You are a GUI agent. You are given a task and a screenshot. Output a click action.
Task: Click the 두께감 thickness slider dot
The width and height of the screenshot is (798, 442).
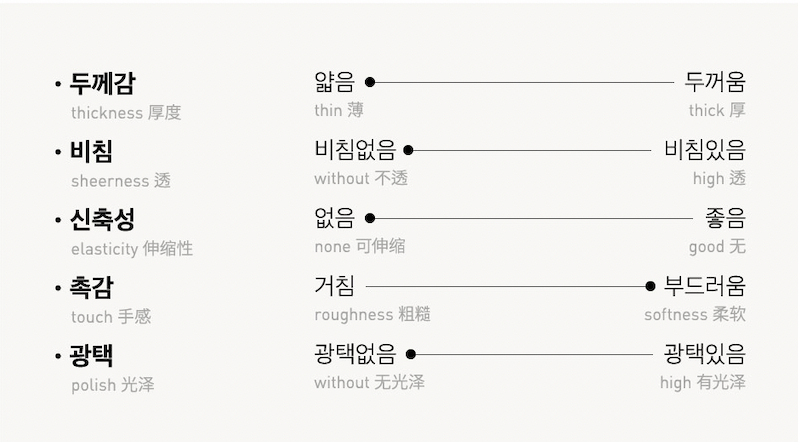pos(370,82)
